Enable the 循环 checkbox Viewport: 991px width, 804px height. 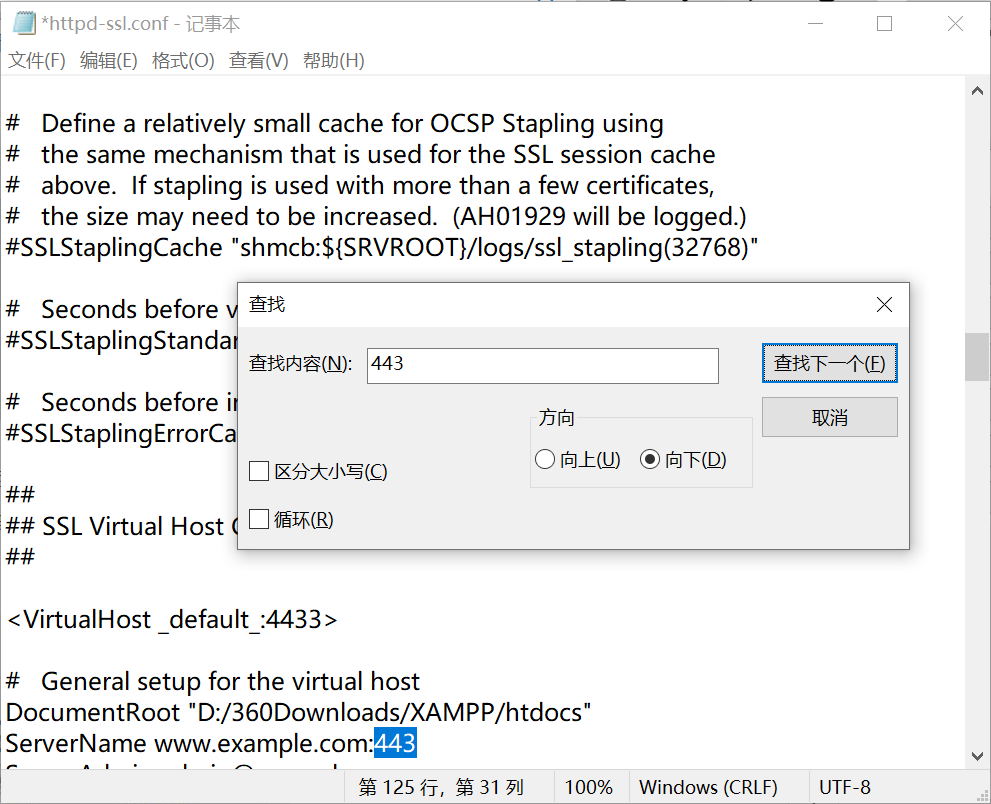pos(258,519)
